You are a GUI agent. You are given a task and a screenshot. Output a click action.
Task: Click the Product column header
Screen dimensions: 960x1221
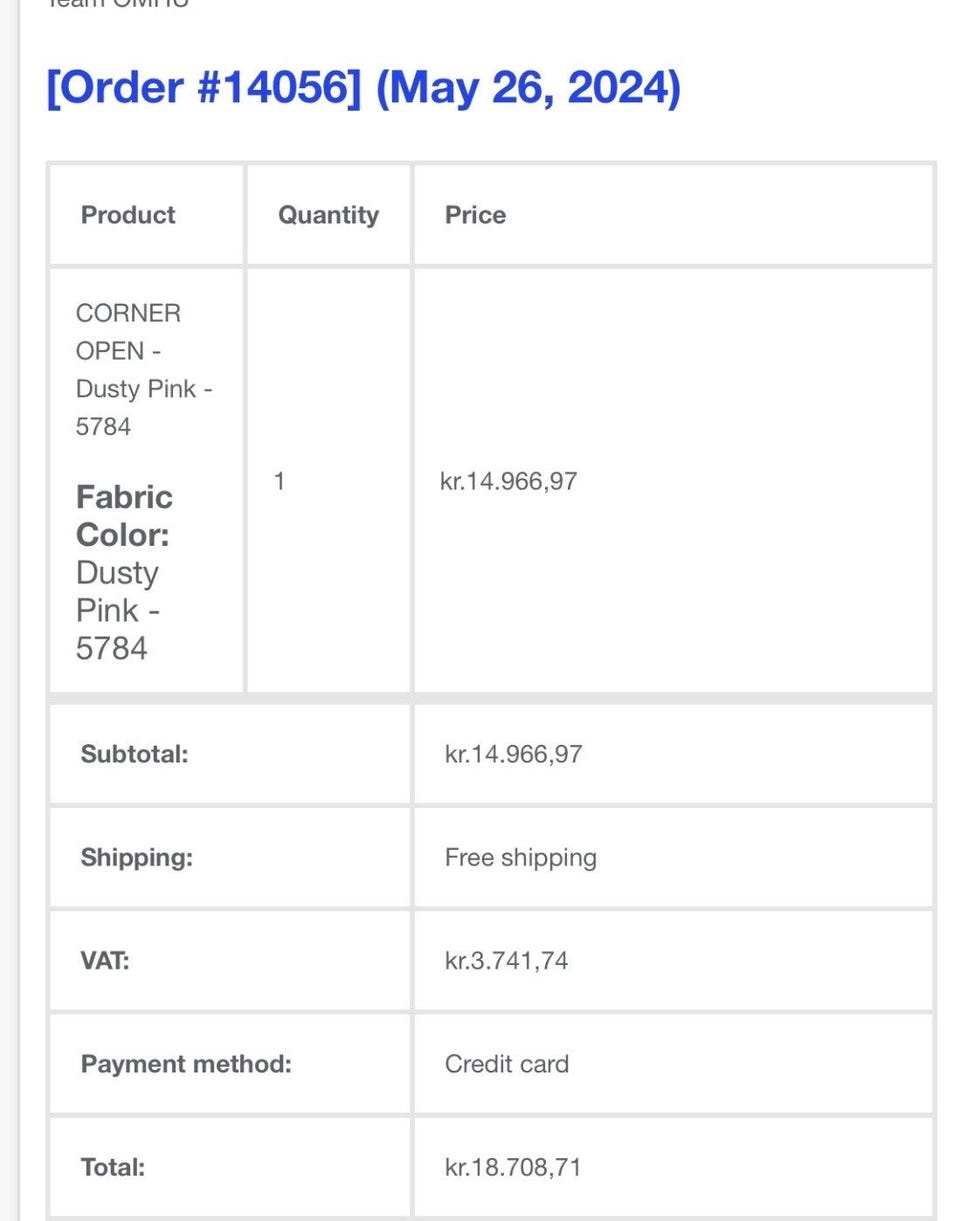coord(128,215)
